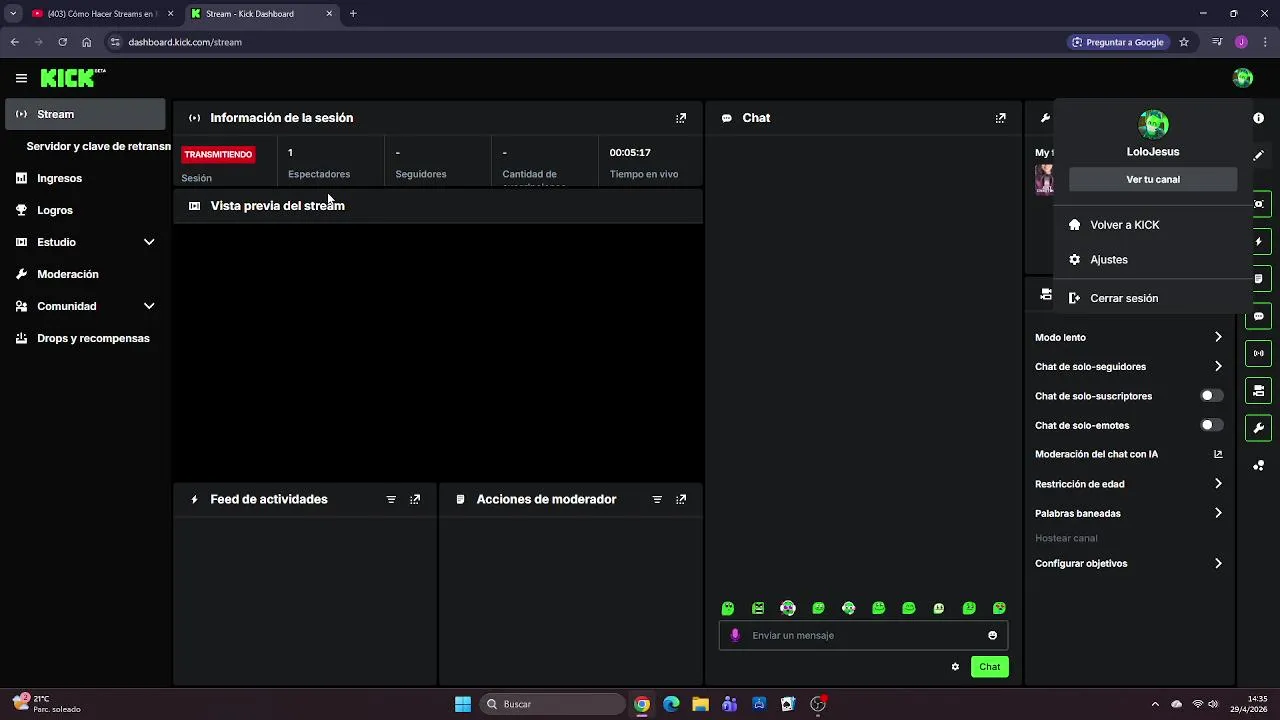Open a new browser tab

pyautogui.click(x=353, y=14)
